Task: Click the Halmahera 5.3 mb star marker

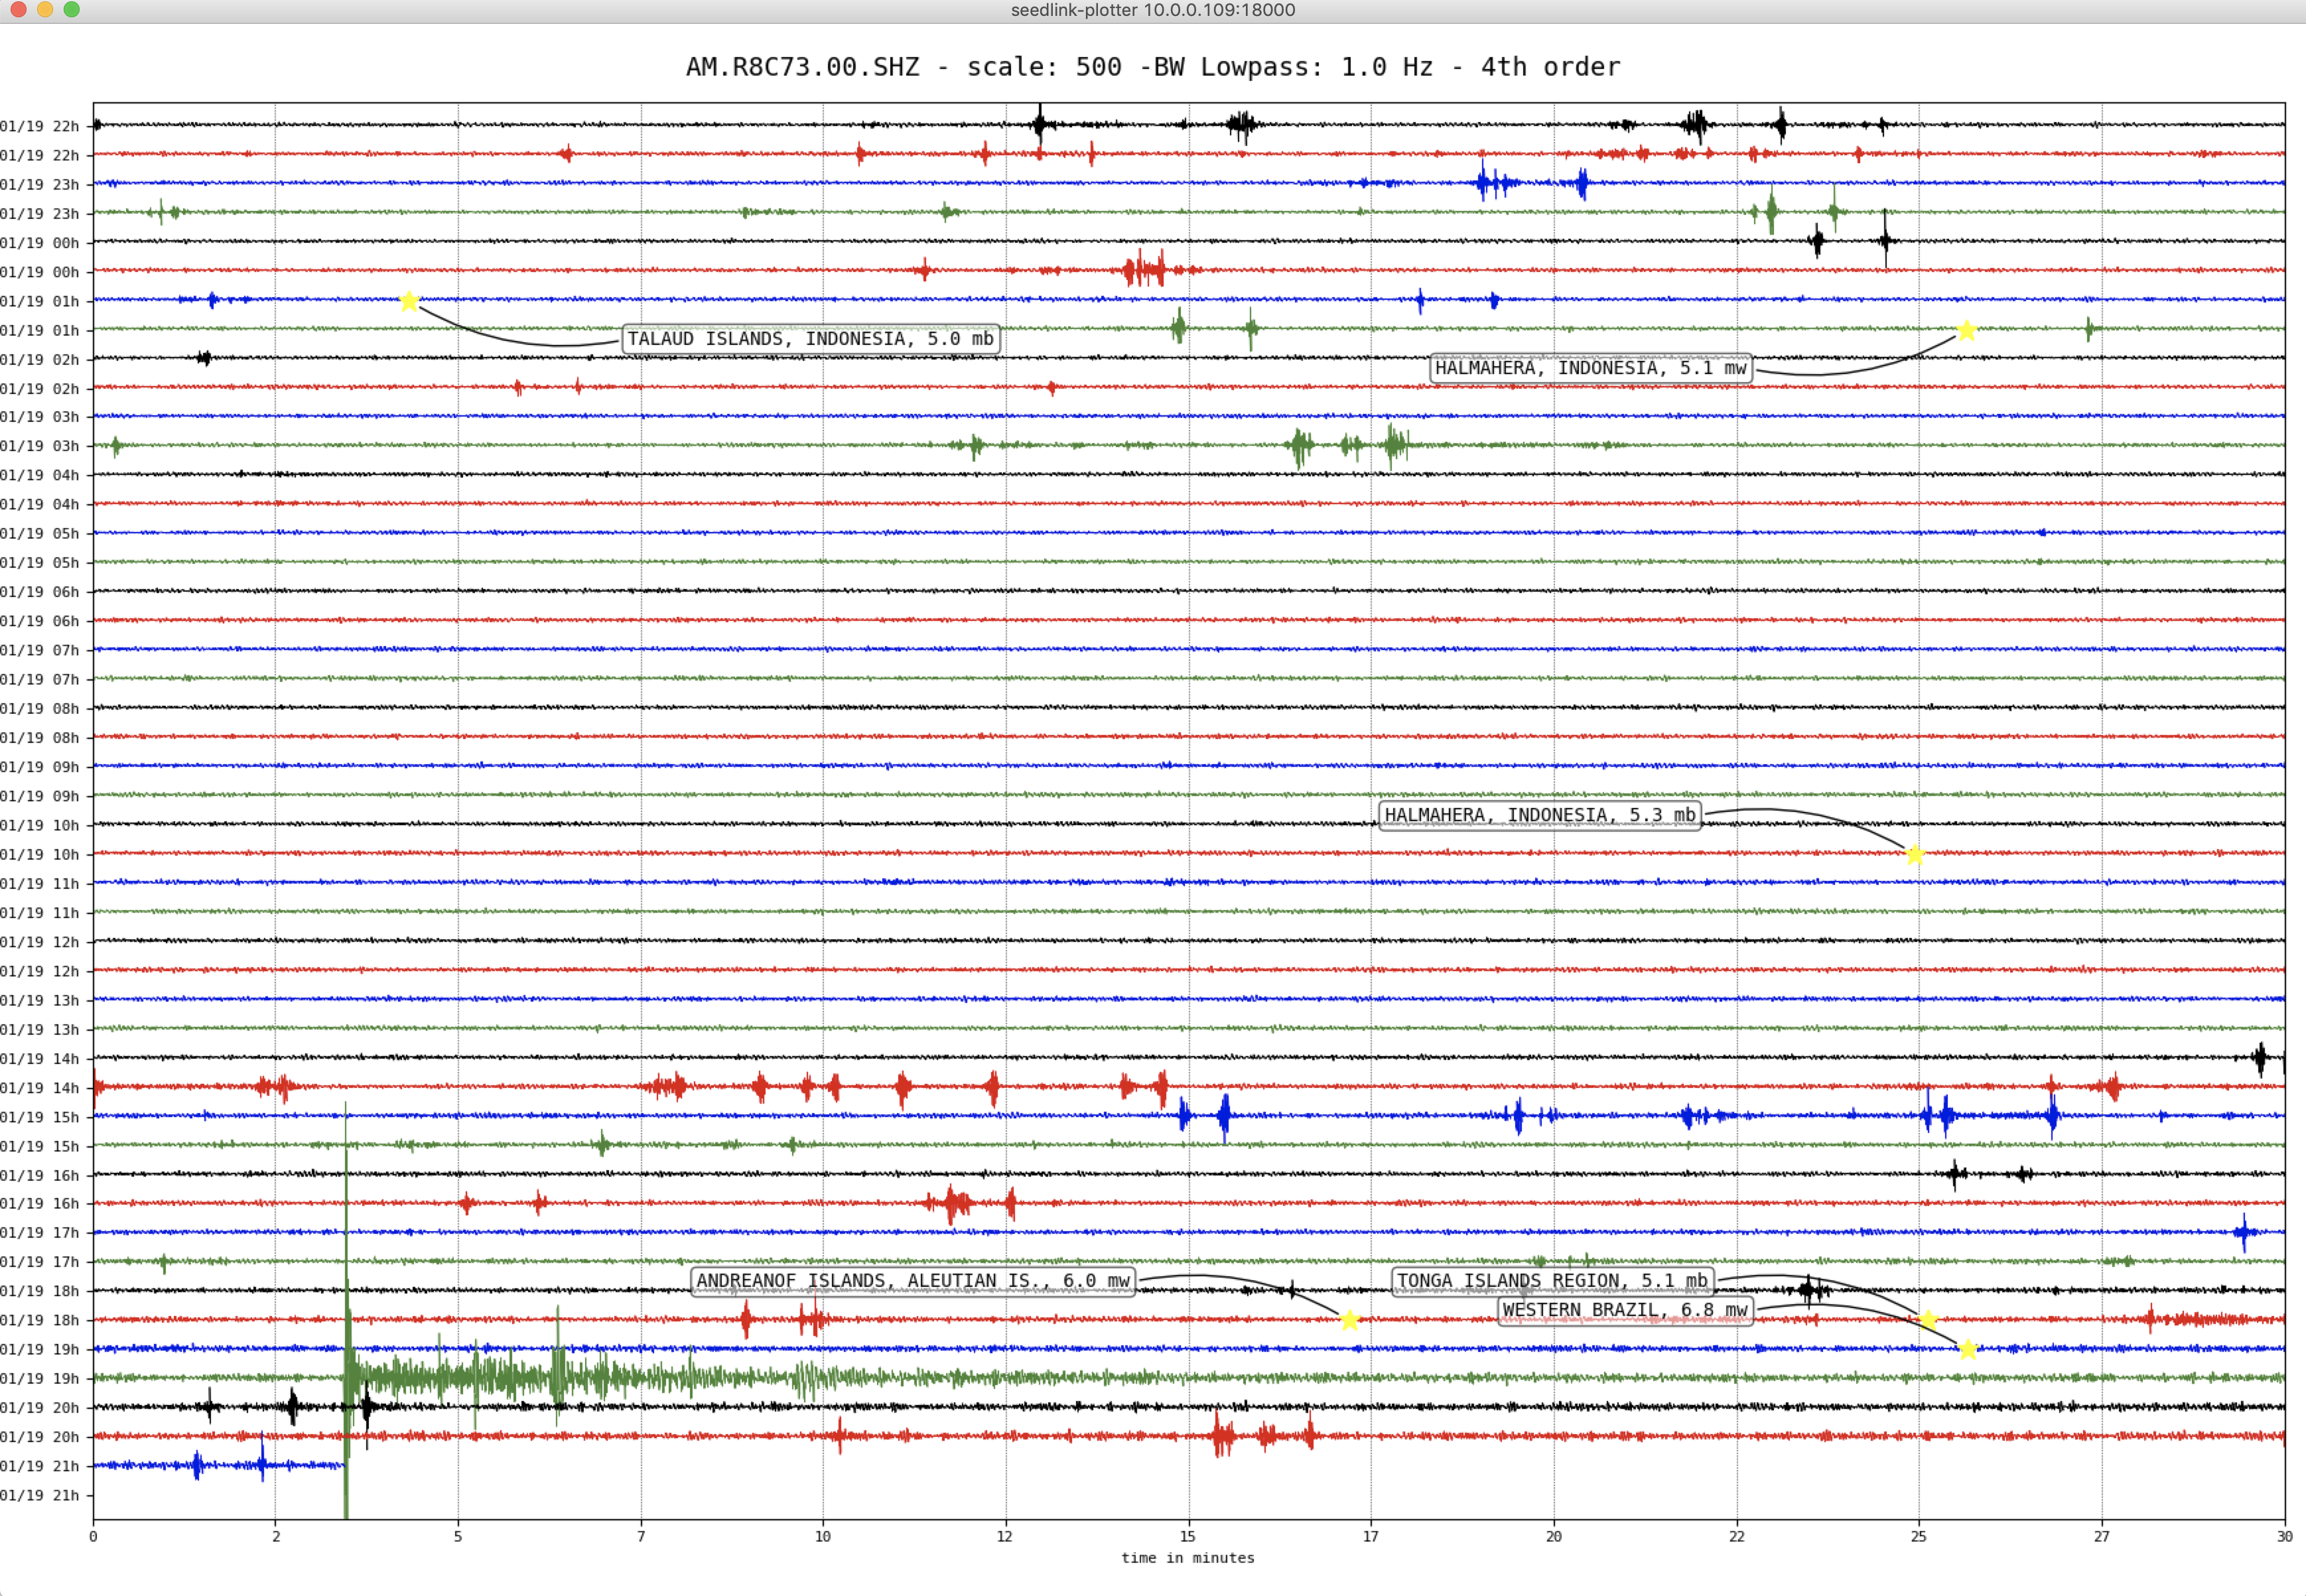Action: tap(1915, 854)
